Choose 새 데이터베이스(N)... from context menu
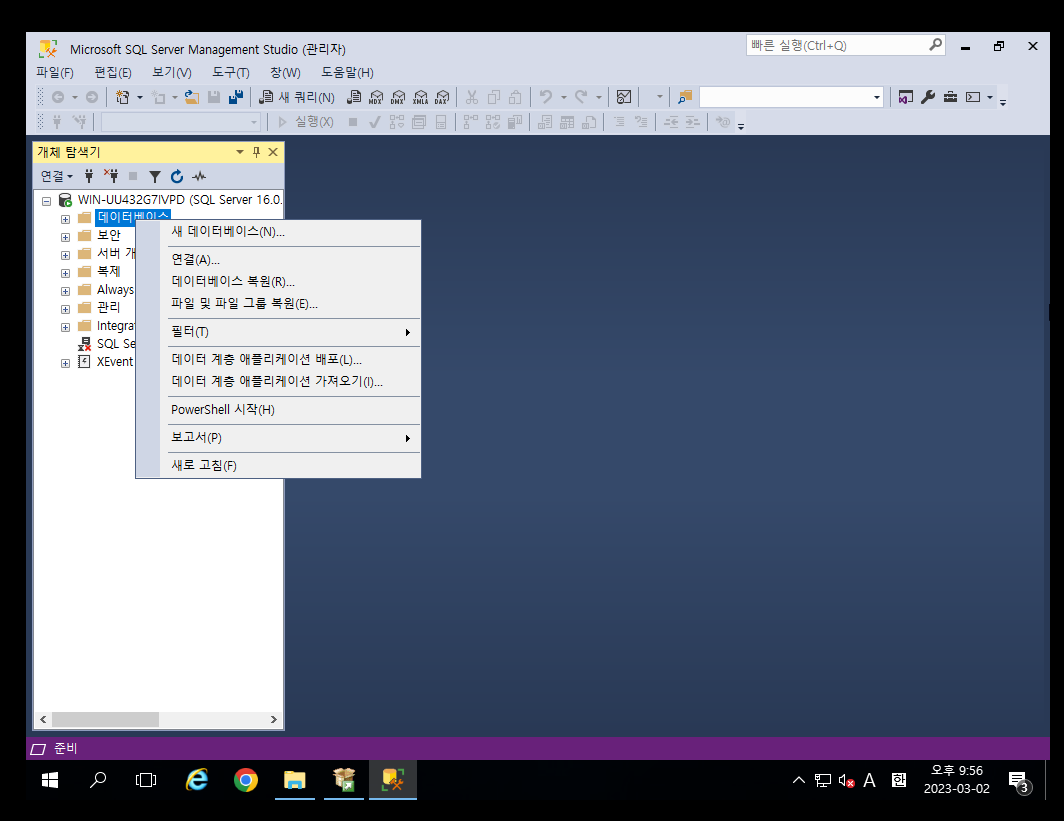1064x821 pixels. pyautogui.click(x=278, y=231)
